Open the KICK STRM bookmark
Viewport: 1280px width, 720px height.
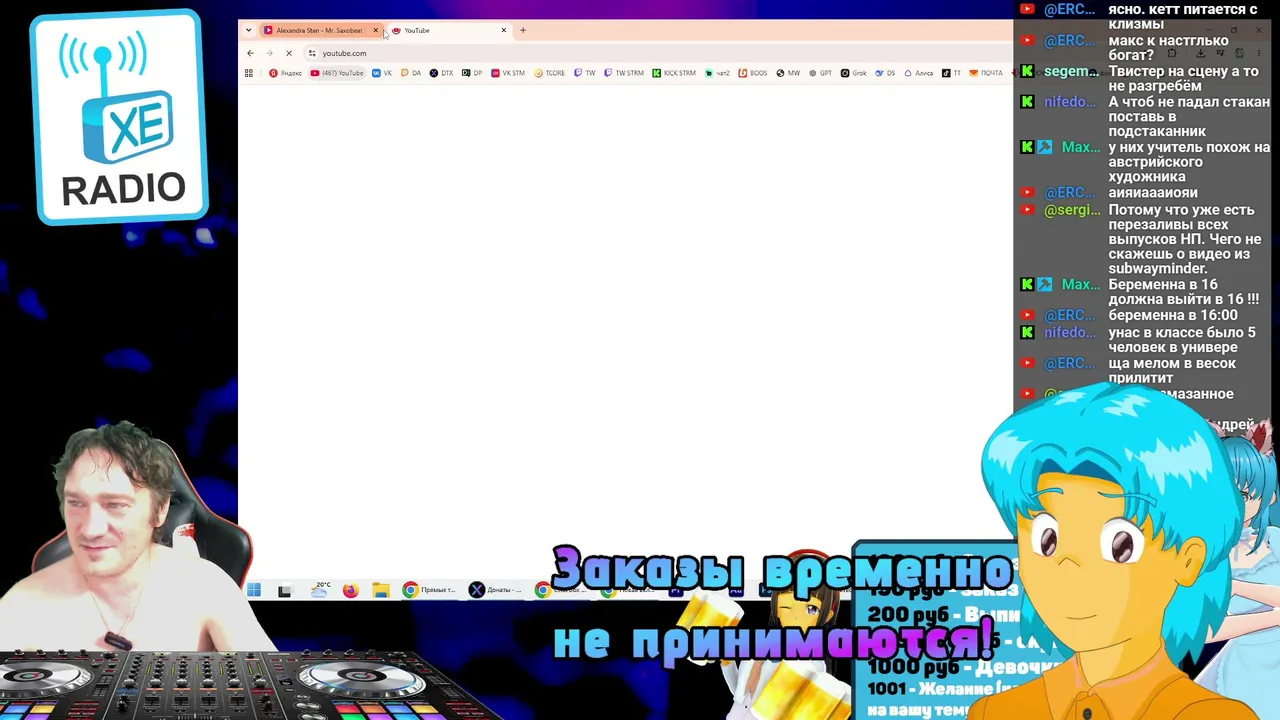pyautogui.click(x=674, y=73)
